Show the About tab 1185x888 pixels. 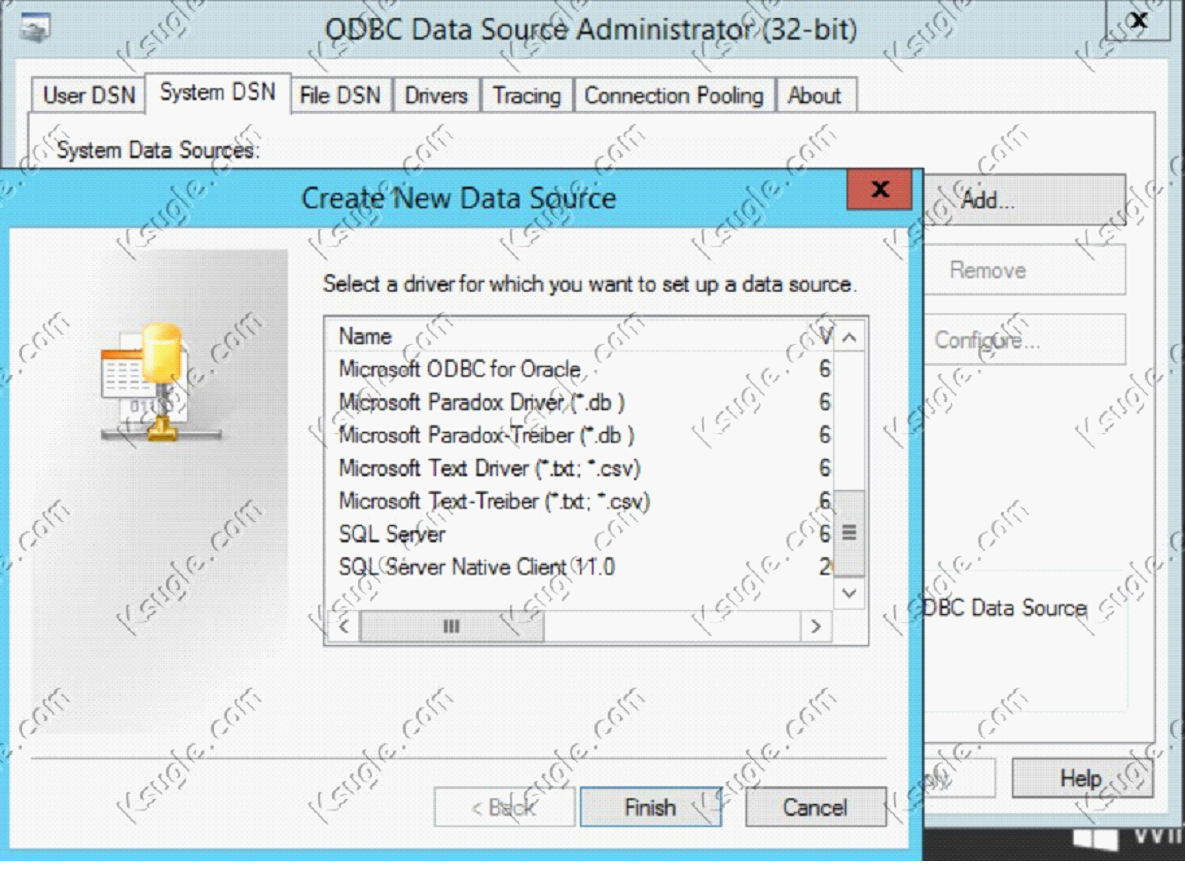point(815,95)
